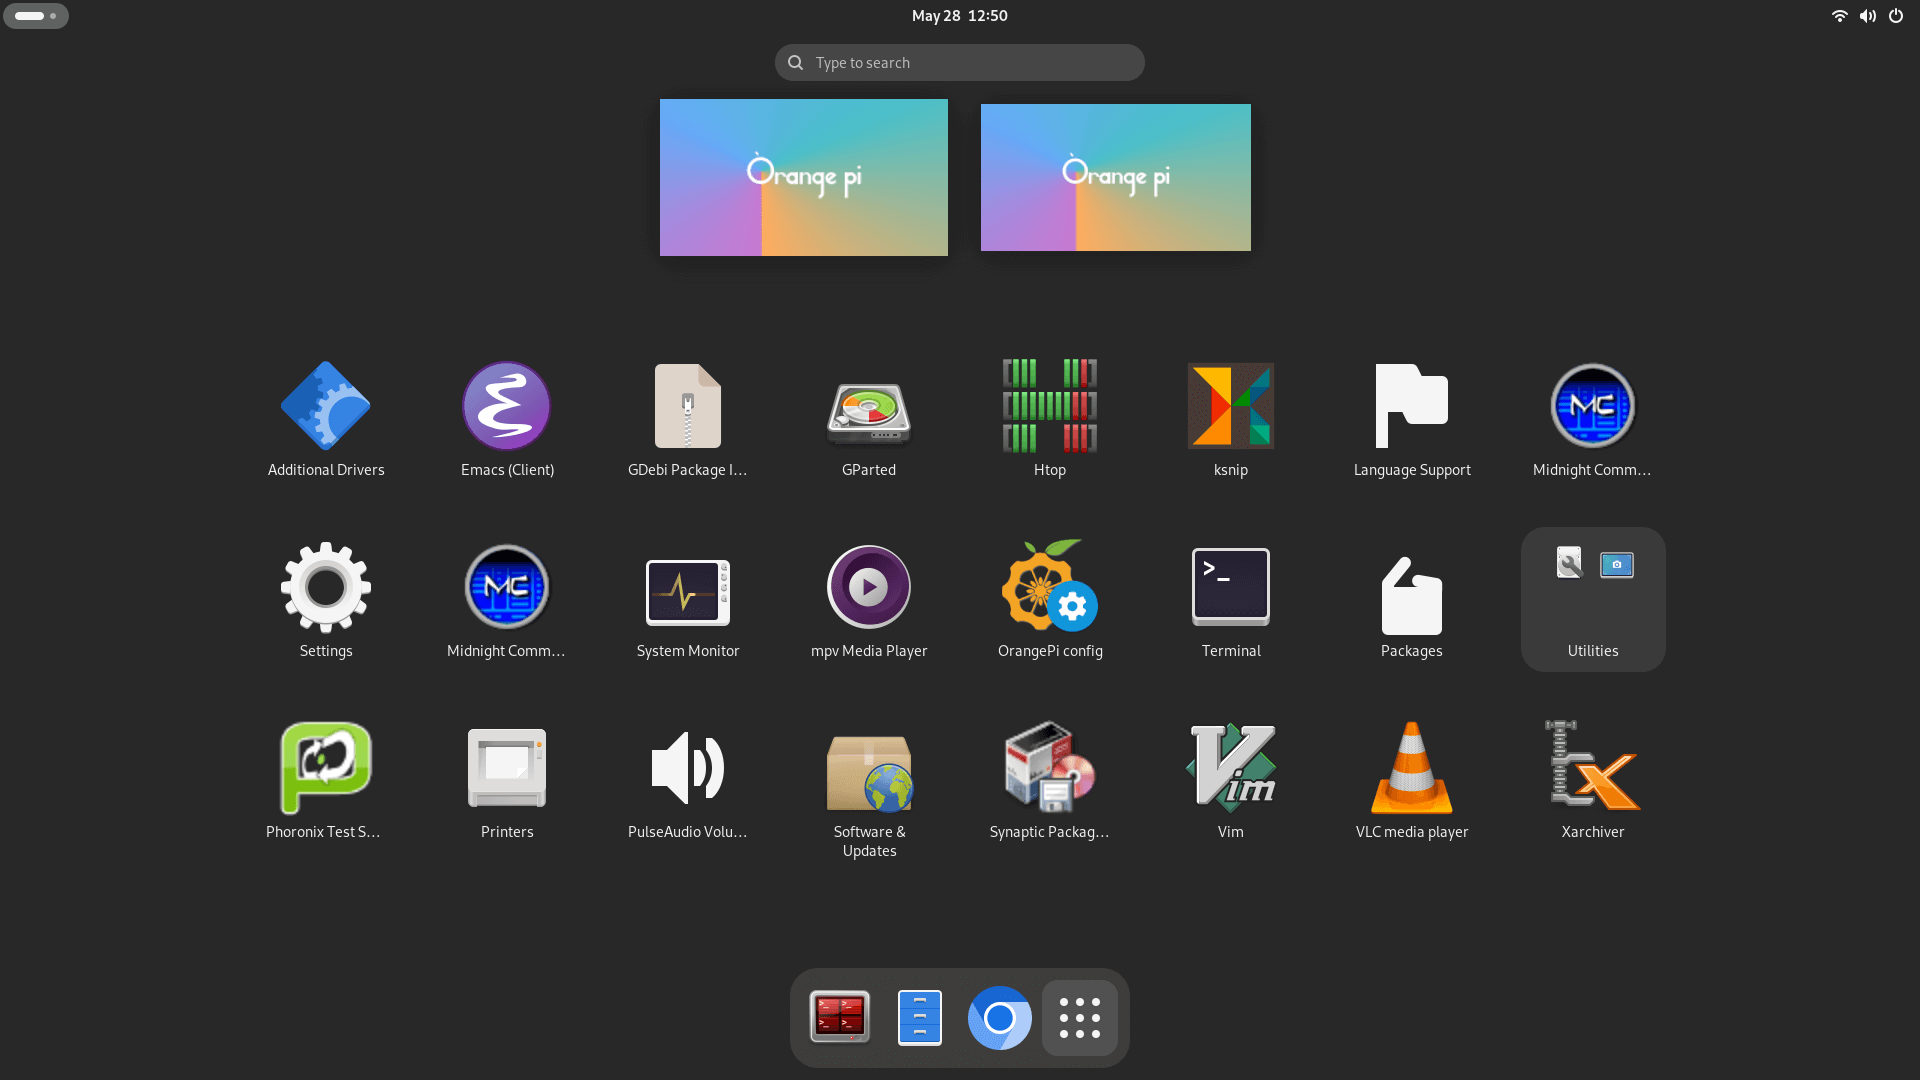
Task: Launch Emacs (Client)
Action: (507, 419)
